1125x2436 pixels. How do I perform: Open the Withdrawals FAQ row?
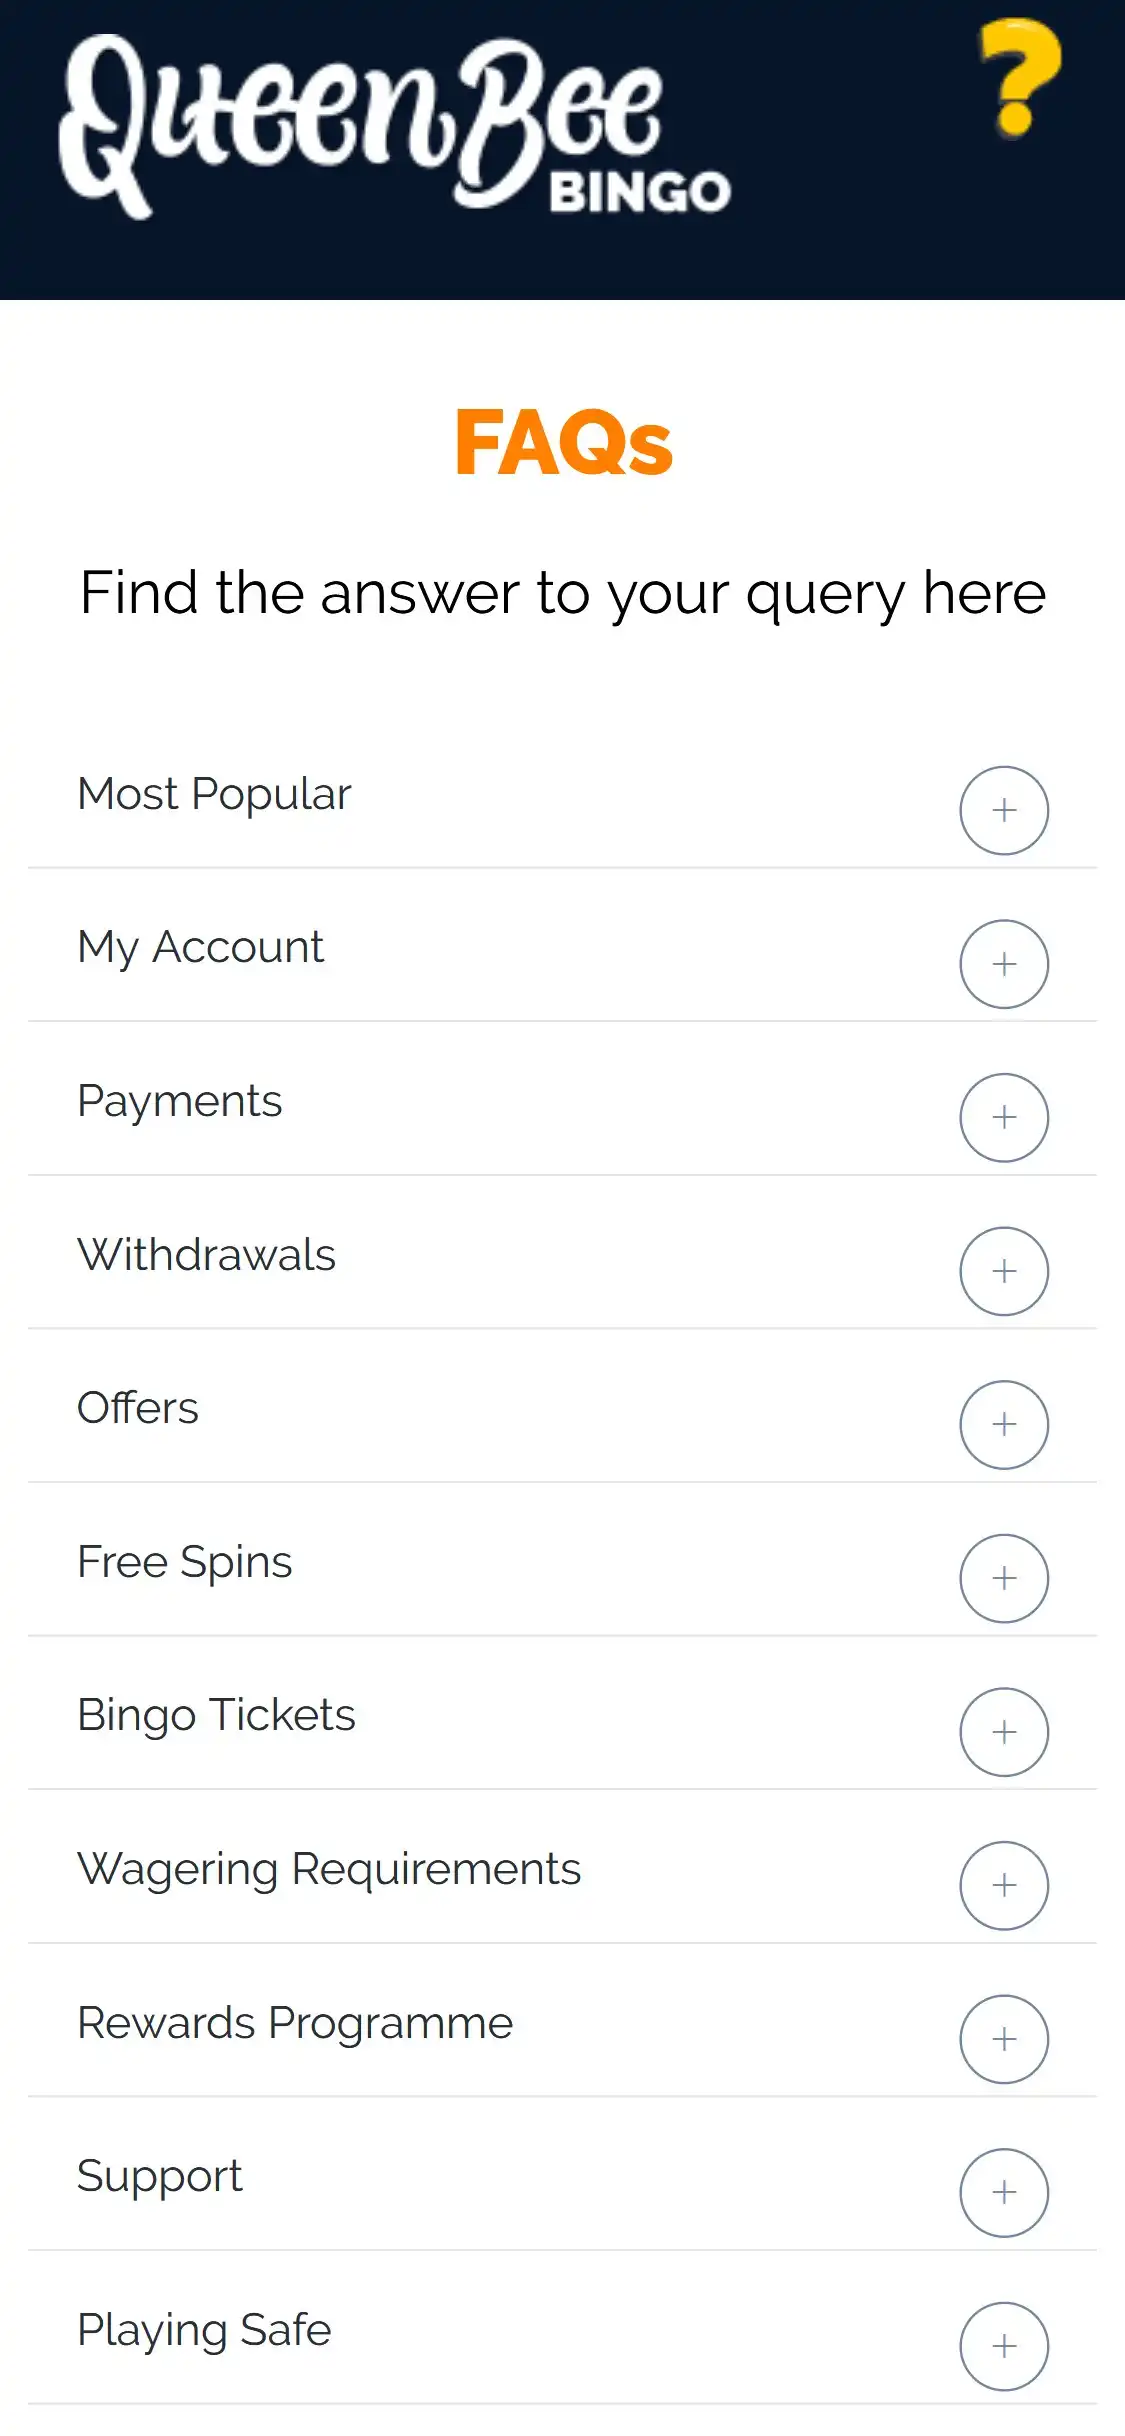207,1255
